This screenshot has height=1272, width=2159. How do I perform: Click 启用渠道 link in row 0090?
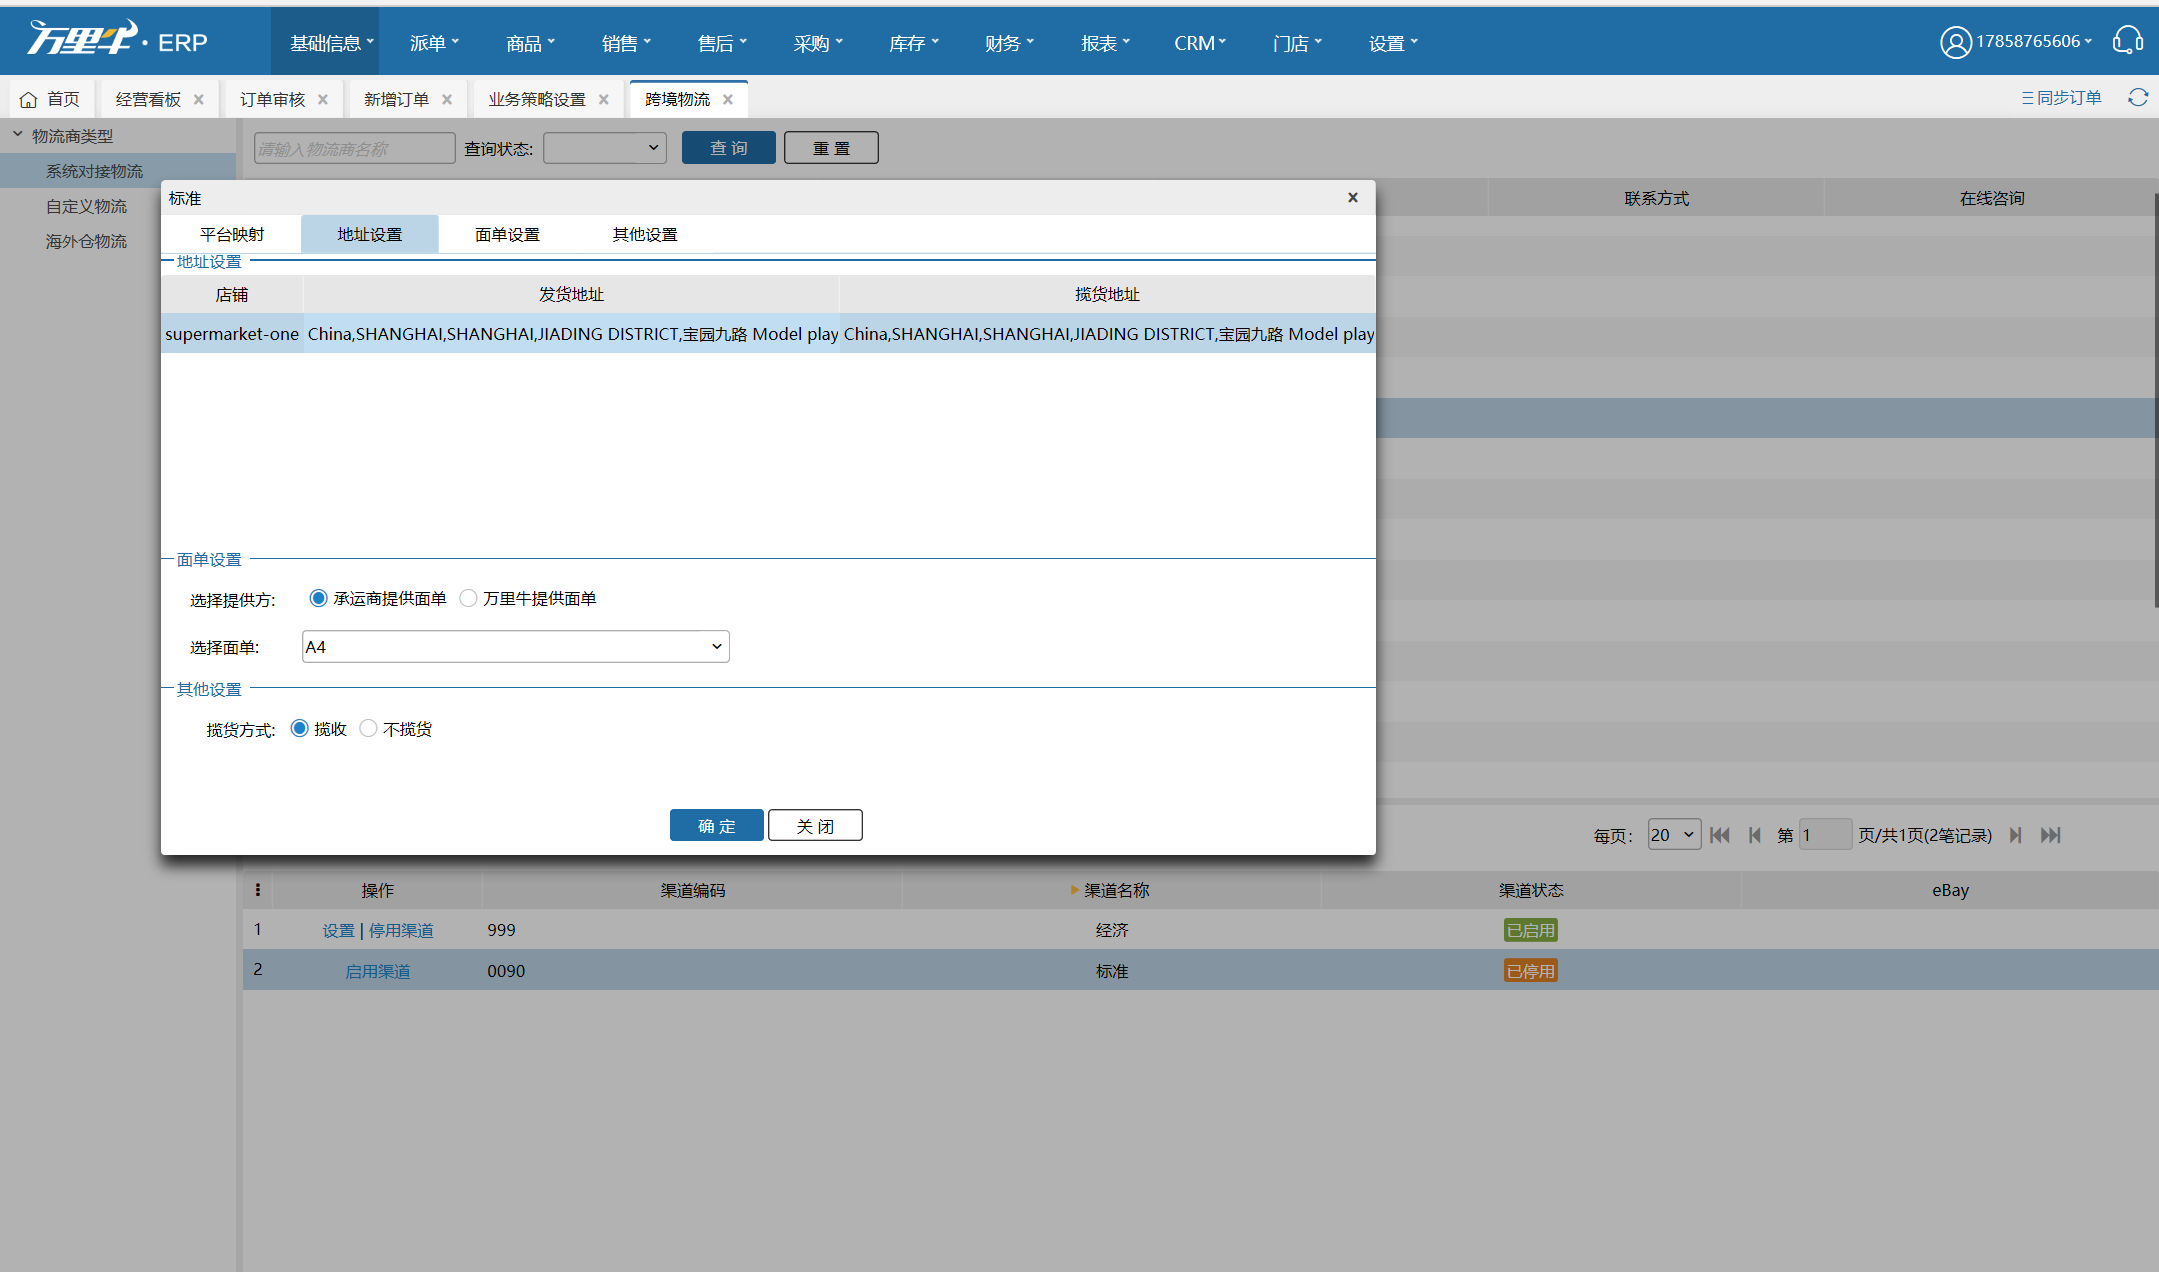[x=377, y=971]
